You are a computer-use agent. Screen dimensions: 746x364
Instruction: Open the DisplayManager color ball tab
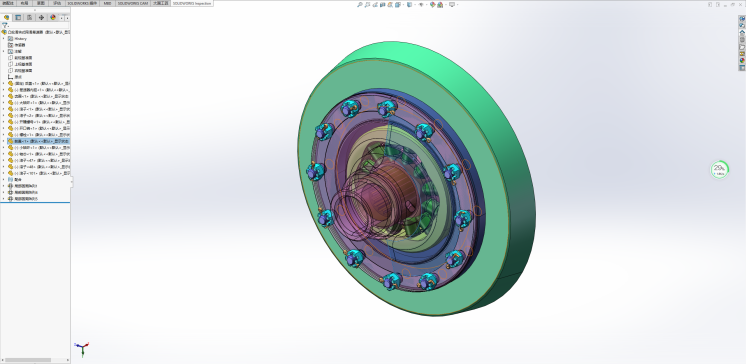pyautogui.click(x=53, y=18)
